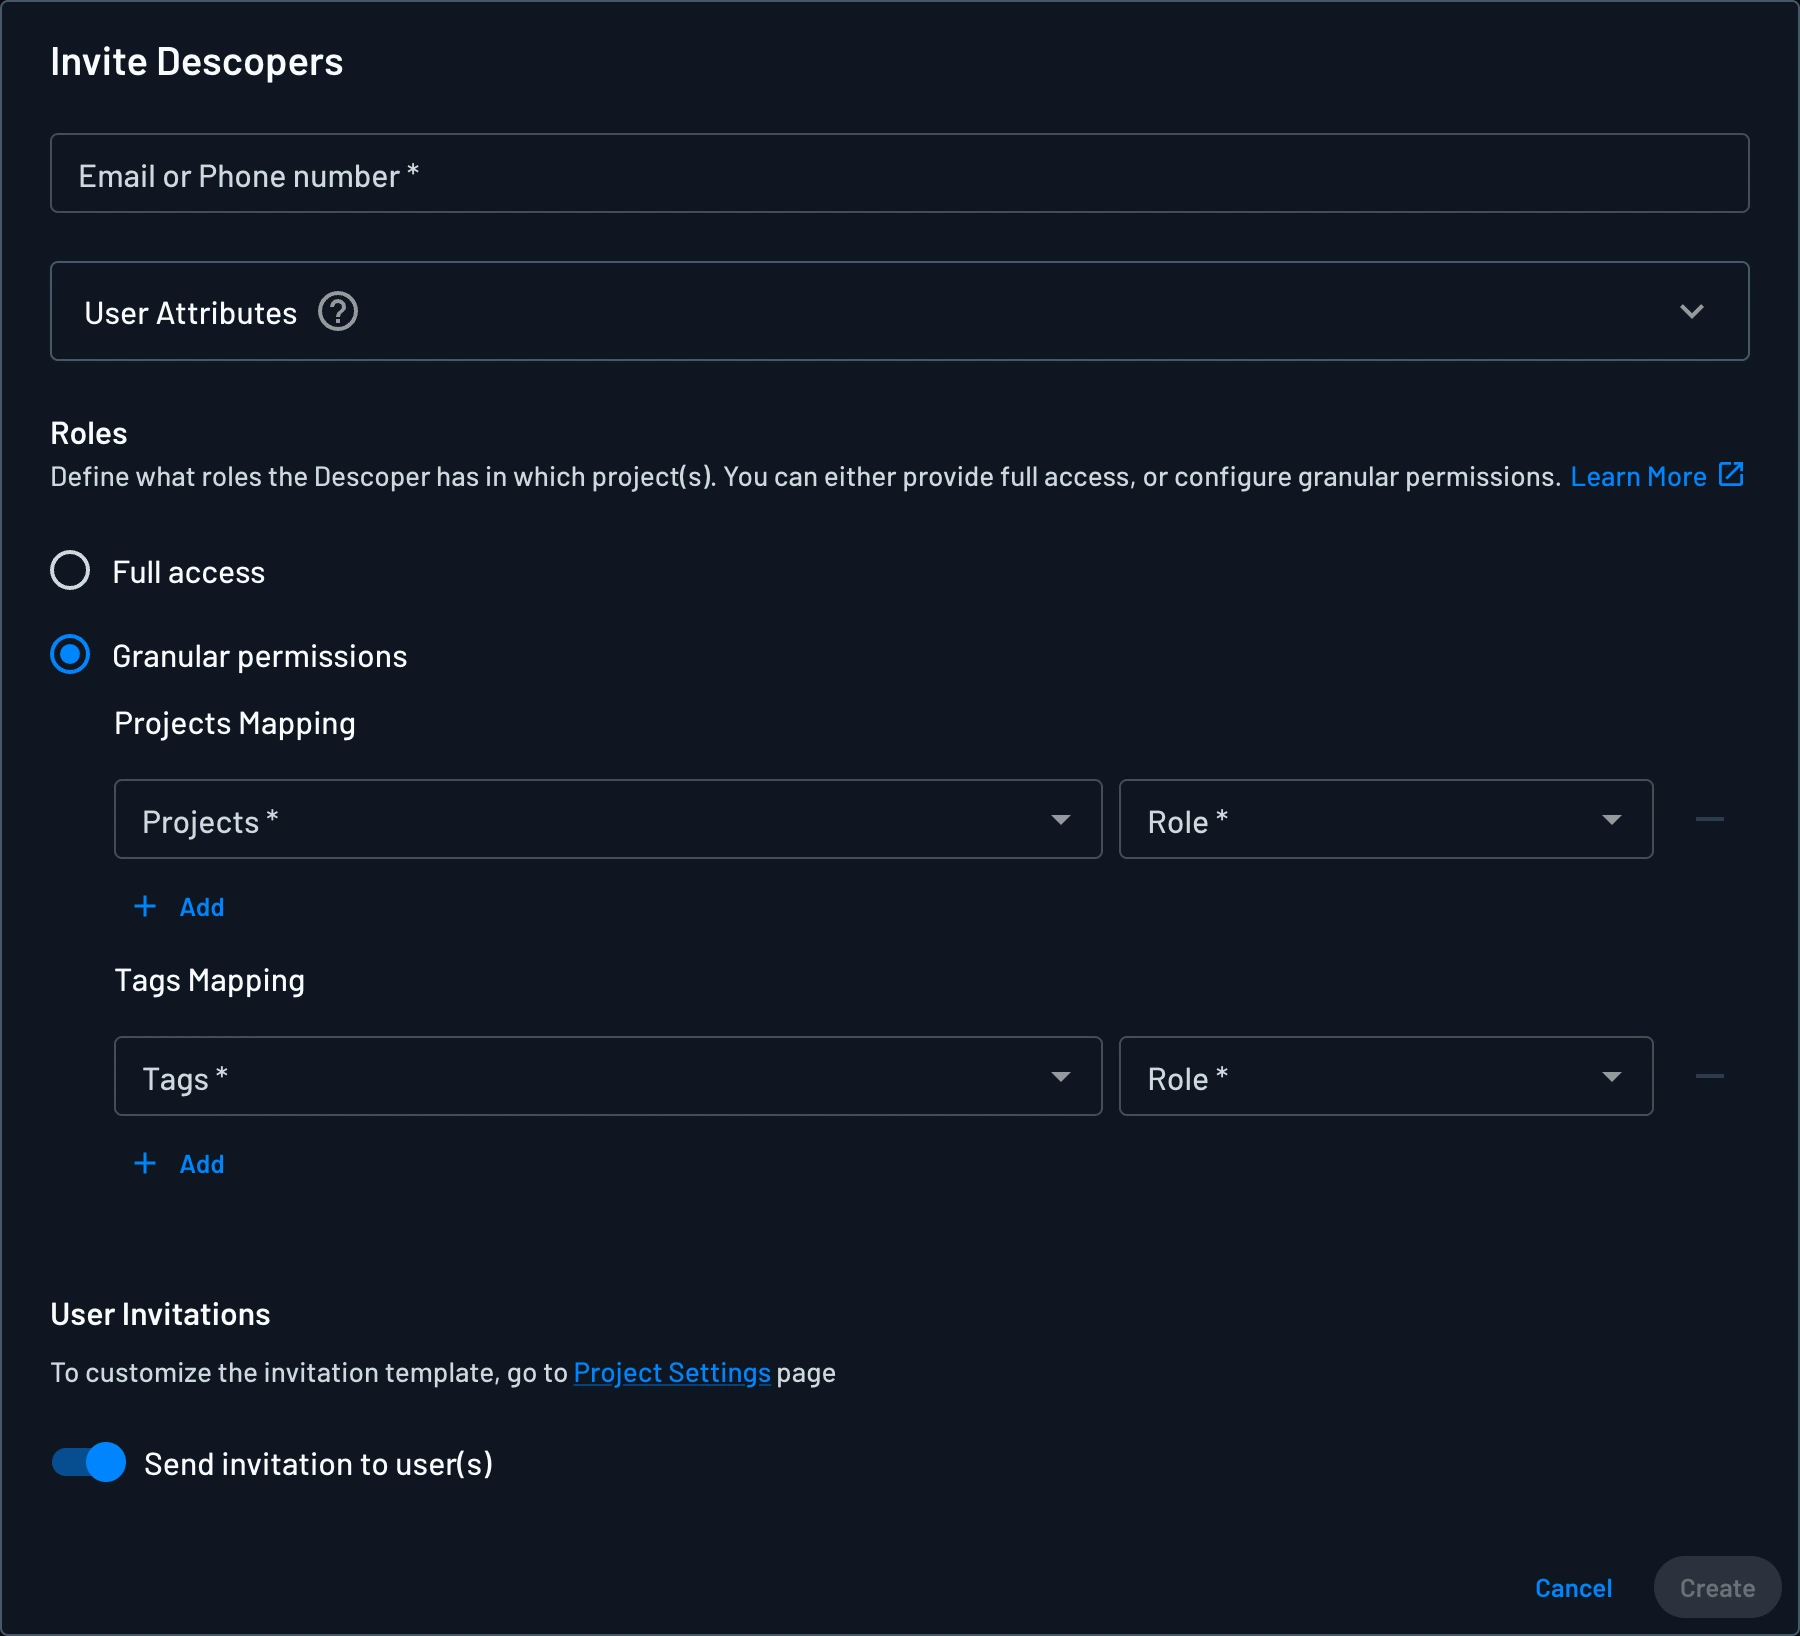Open the Projects dropdown
This screenshot has height=1636, width=1800.
(607, 819)
